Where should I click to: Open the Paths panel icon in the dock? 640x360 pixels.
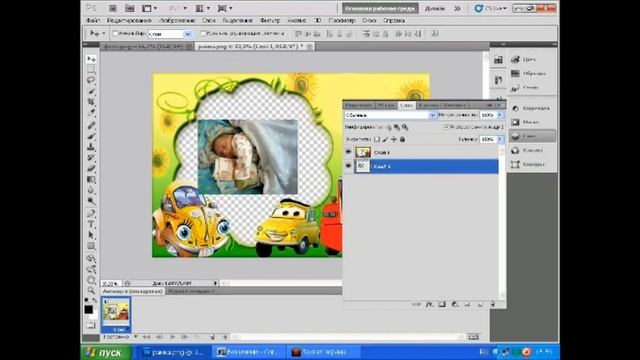coord(516,164)
